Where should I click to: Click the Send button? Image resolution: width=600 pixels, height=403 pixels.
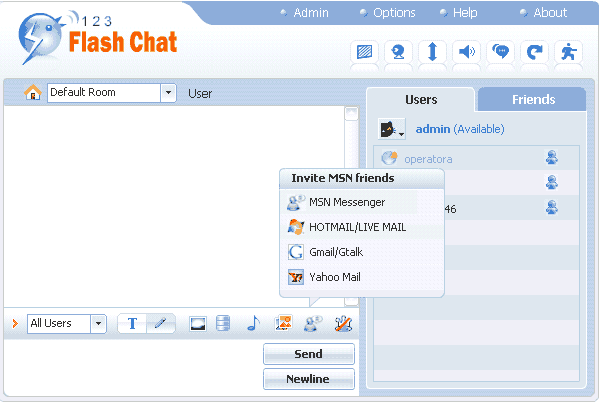(x=309, y=354)
